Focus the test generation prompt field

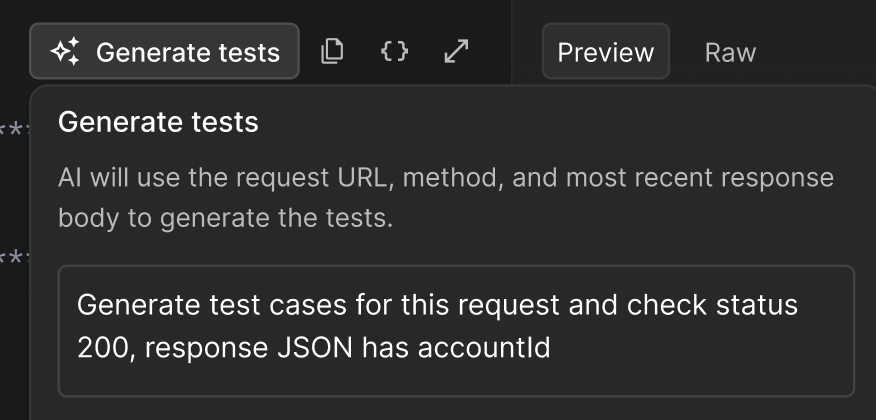(456, 330)
